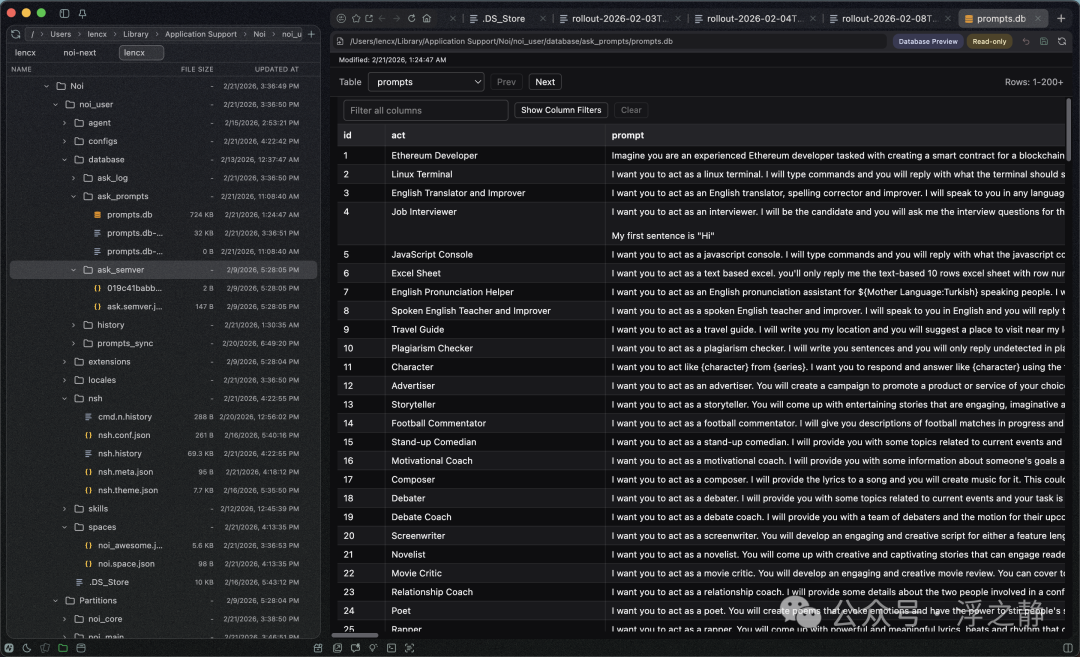Screen dimensions: 1080x657
Task: Expand the skills folder
Action: 65,509
